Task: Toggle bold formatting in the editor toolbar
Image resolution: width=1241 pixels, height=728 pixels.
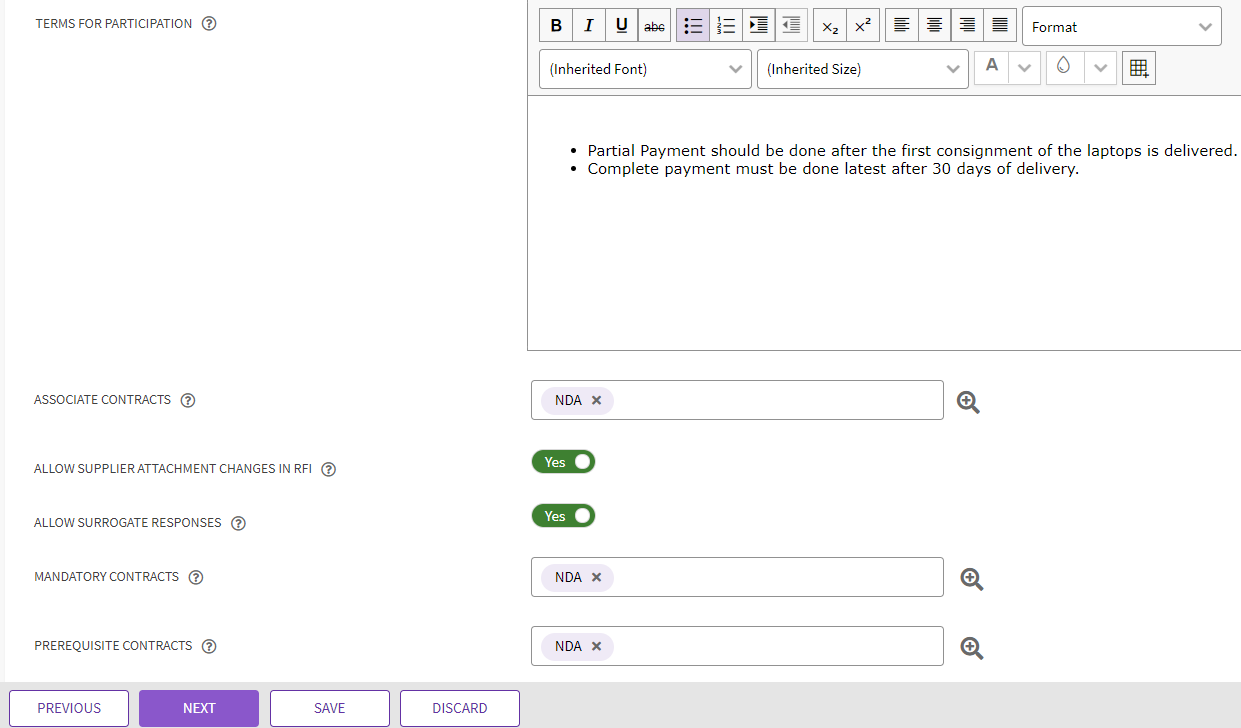Action: (556, 26)
